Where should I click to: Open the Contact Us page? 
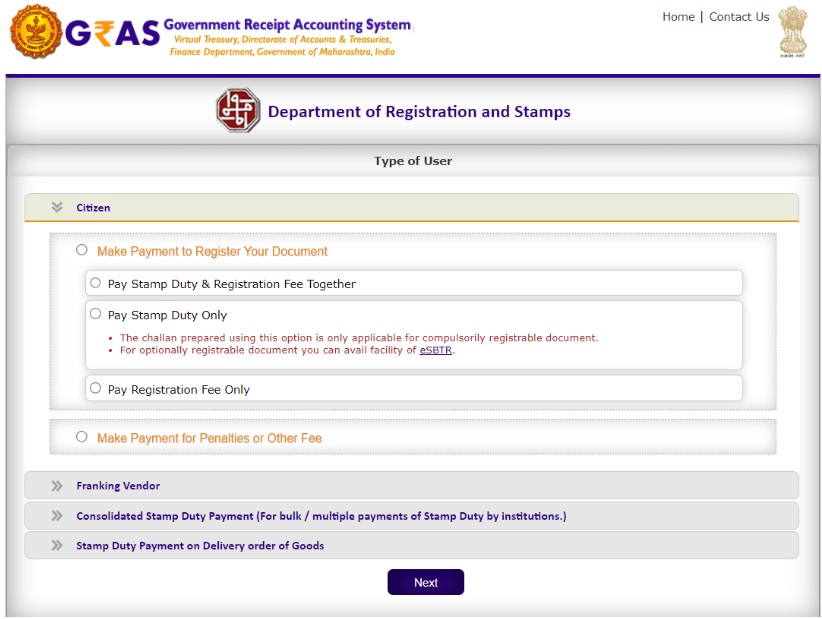739,17
